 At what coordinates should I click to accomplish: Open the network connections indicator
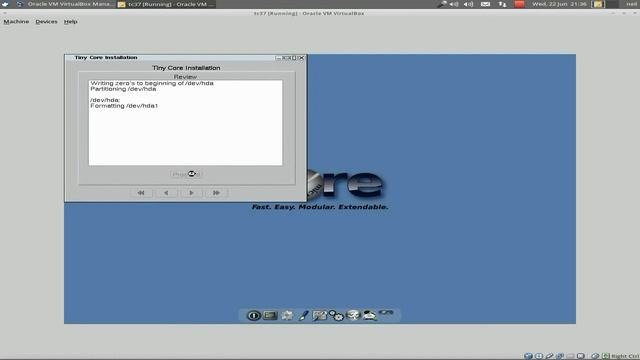pyautogui.click(x=502, y=4)
